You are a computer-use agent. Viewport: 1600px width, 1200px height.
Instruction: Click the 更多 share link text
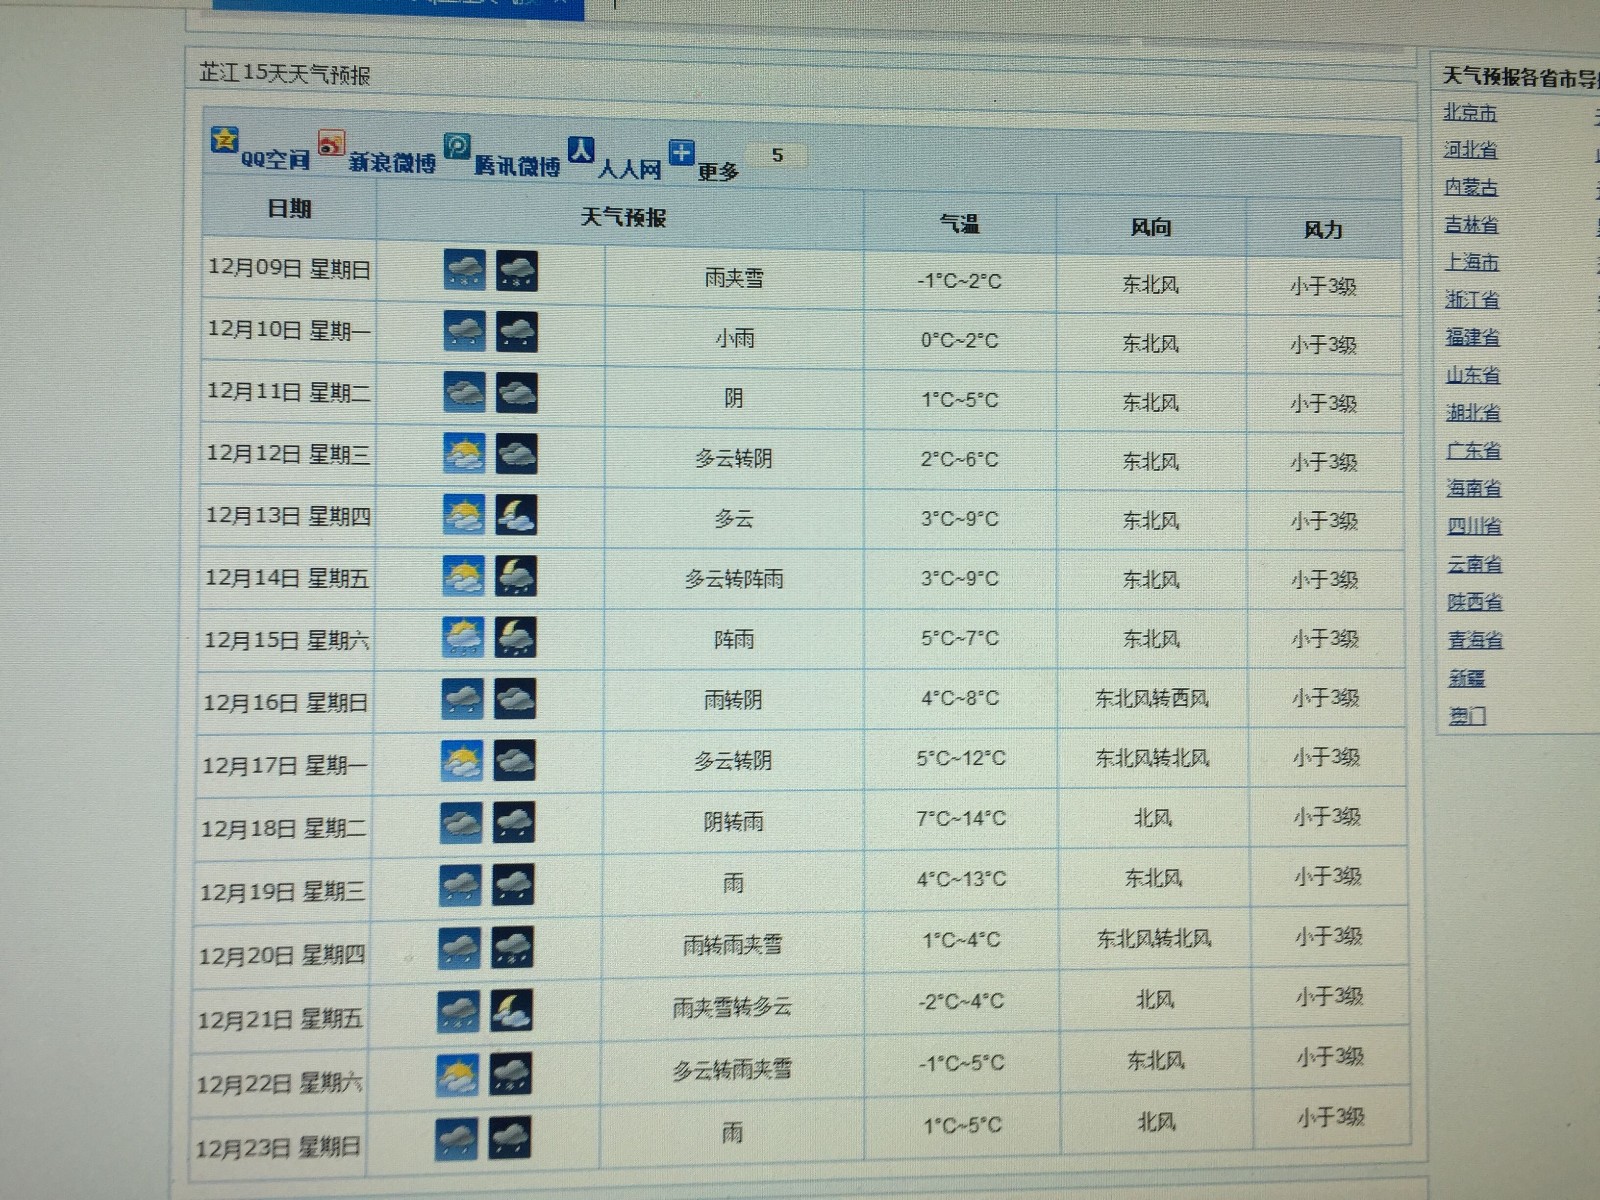coord(718,172)
